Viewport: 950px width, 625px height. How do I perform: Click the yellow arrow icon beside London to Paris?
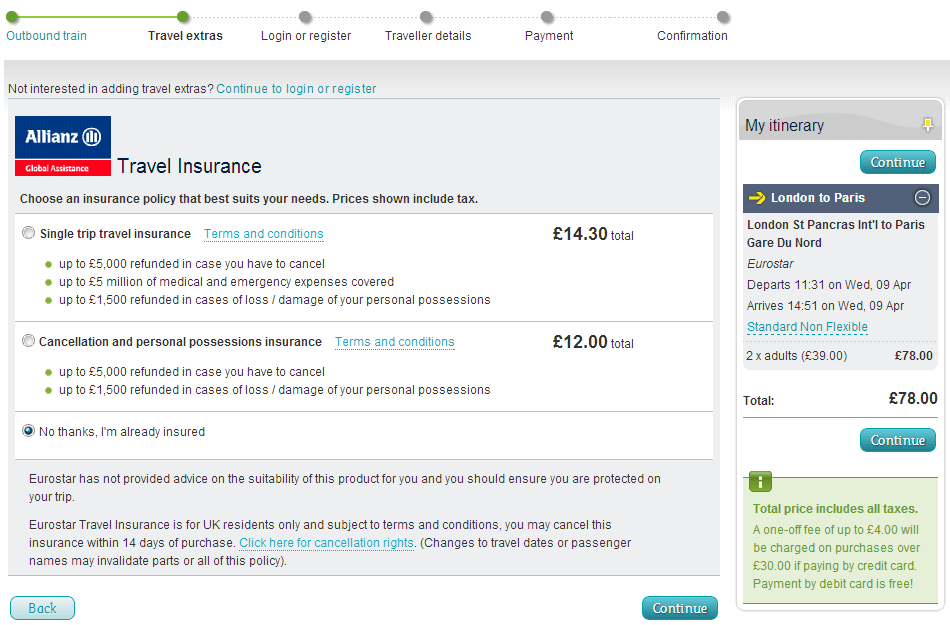point(757,197)
